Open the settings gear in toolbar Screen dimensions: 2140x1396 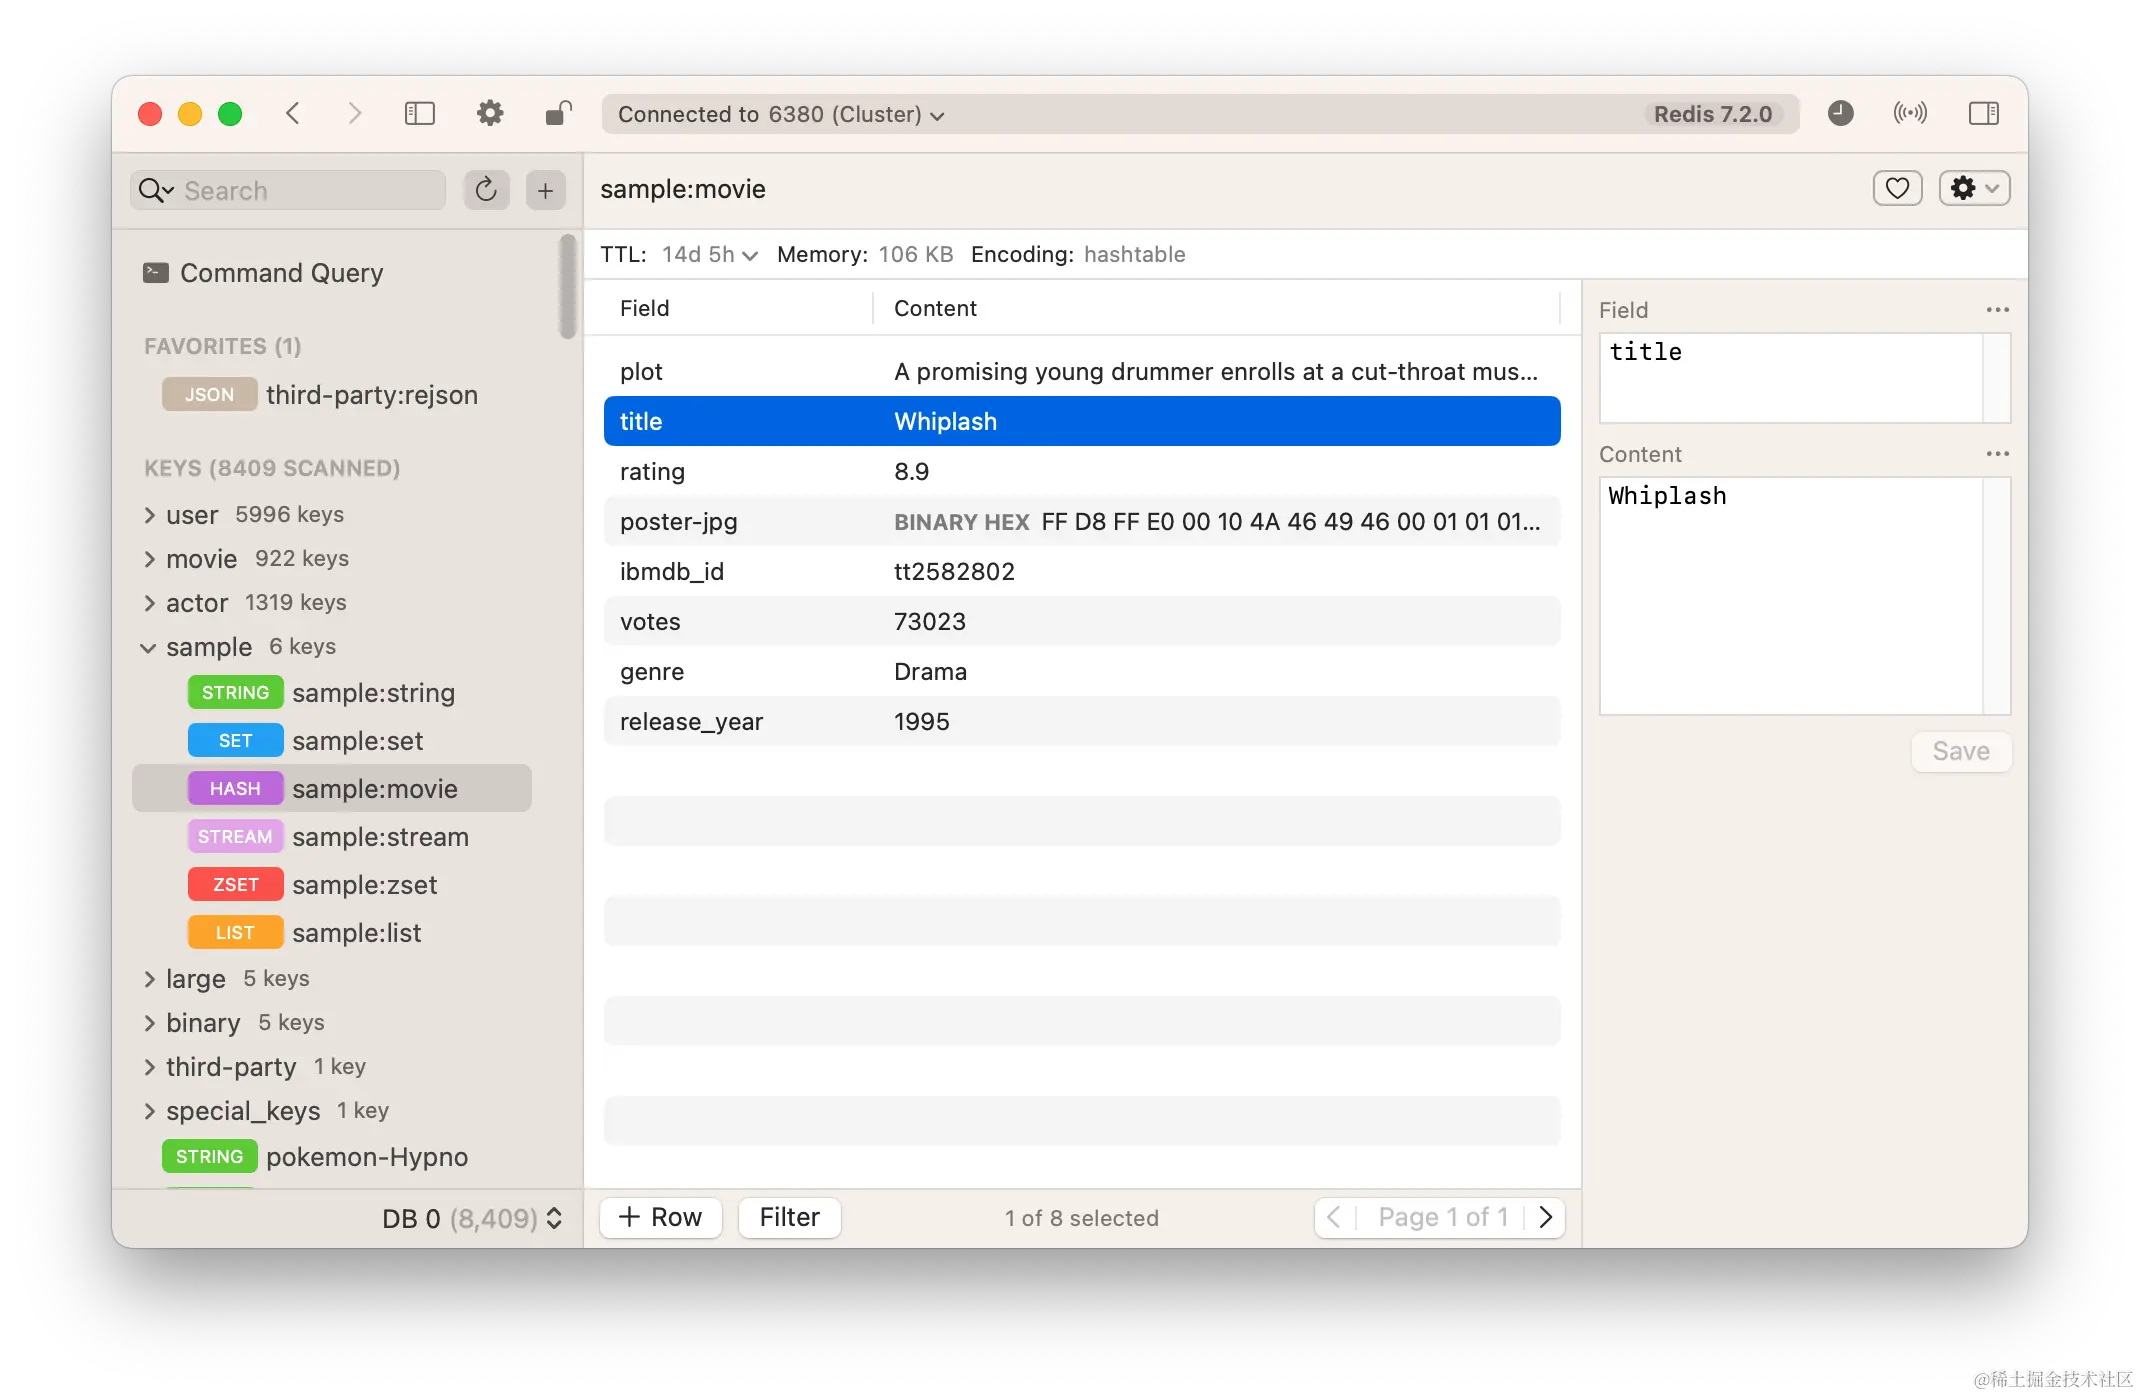[490, 114]
